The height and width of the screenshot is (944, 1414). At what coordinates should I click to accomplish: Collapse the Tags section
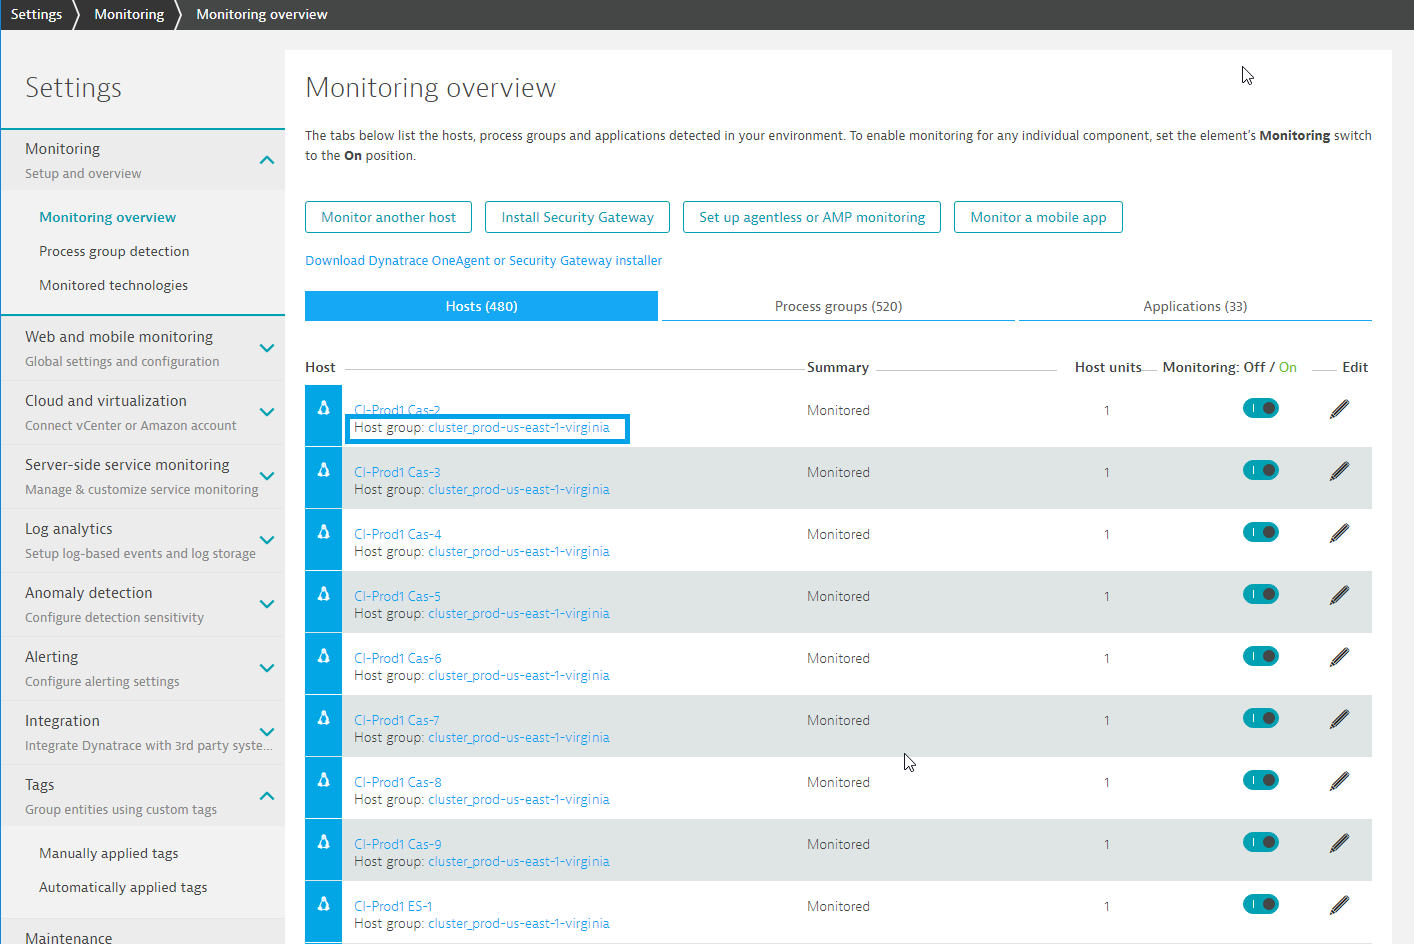267,796
